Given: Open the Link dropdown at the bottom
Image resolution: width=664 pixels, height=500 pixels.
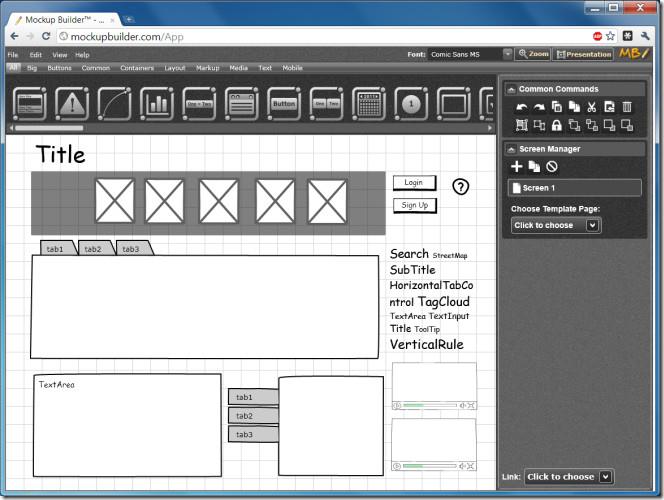Looking at the screenshot, I should point(569,477).
